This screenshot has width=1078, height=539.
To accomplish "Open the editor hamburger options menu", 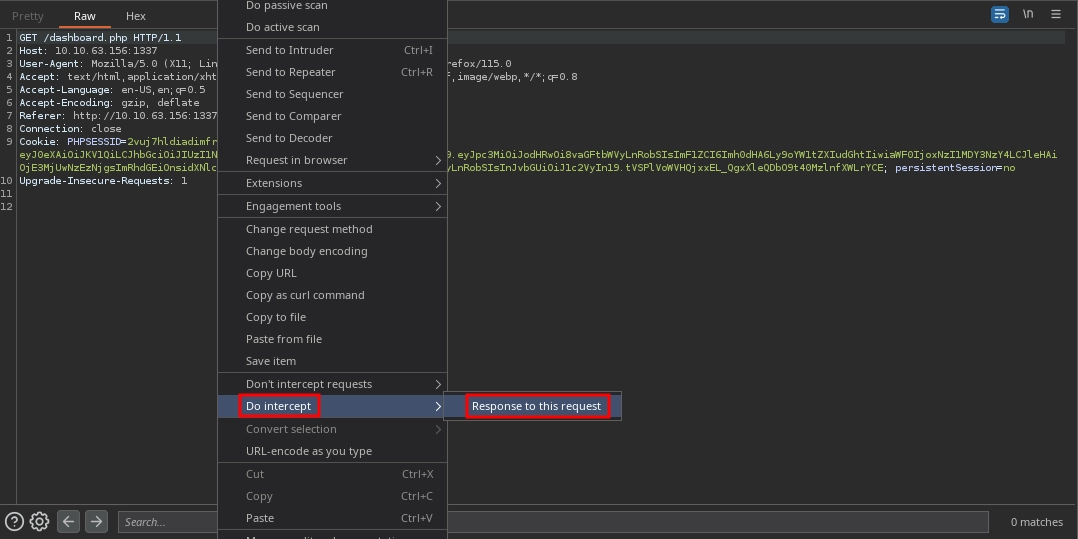I will point(1055,14).
